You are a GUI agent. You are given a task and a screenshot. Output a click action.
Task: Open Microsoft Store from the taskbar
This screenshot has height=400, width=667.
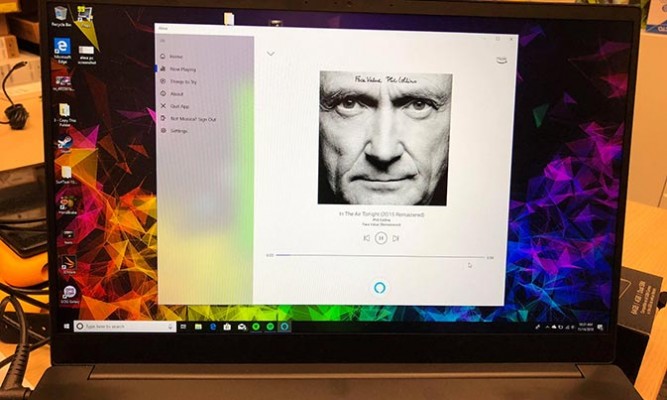click(x=227, y=327)
